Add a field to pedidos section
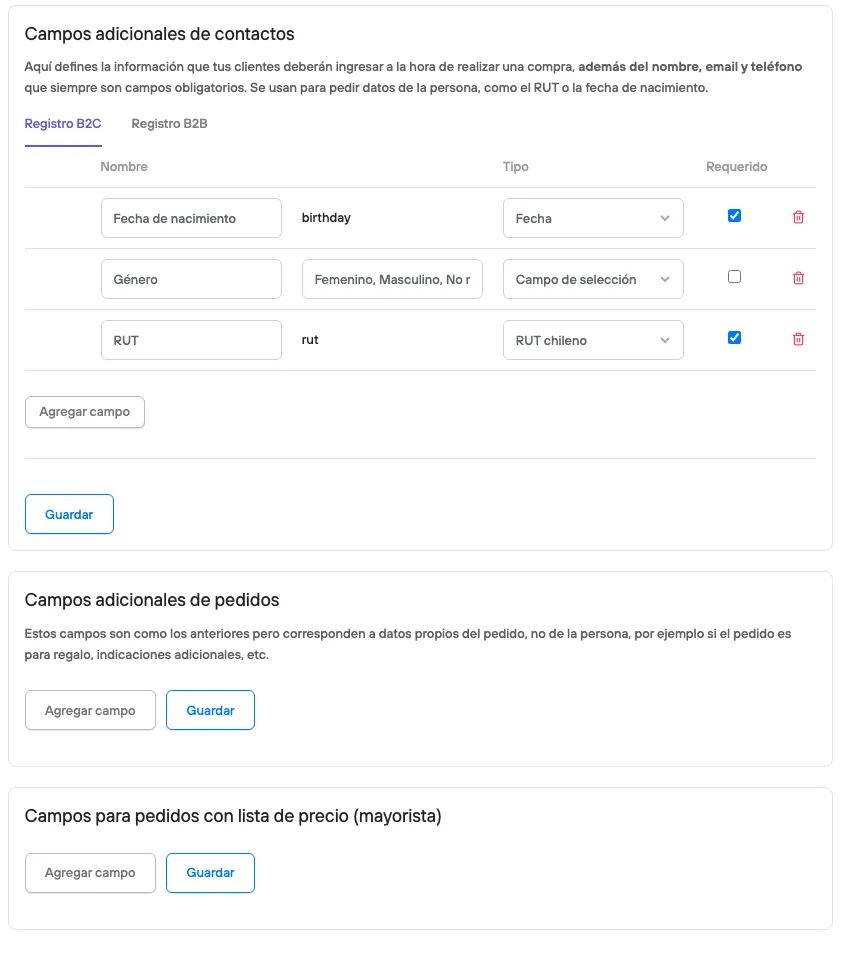This screenshot has width=841, height=965. (x=90, y=710)
